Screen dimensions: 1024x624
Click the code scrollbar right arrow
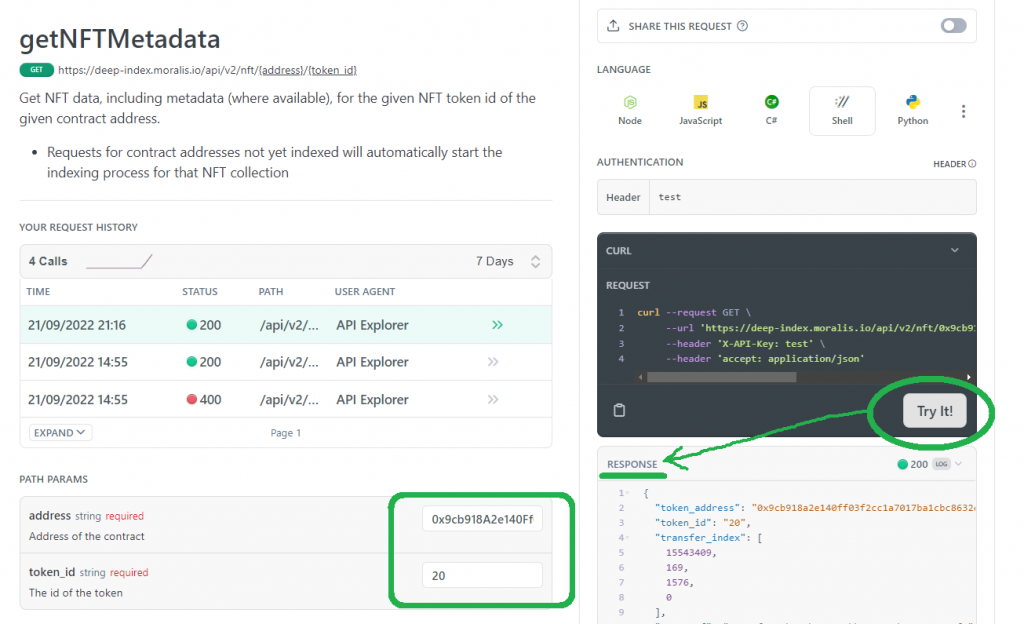968,377
